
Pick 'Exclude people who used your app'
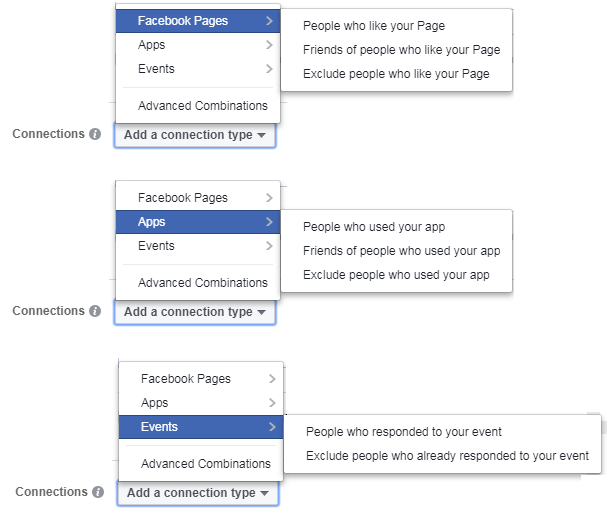396,275
